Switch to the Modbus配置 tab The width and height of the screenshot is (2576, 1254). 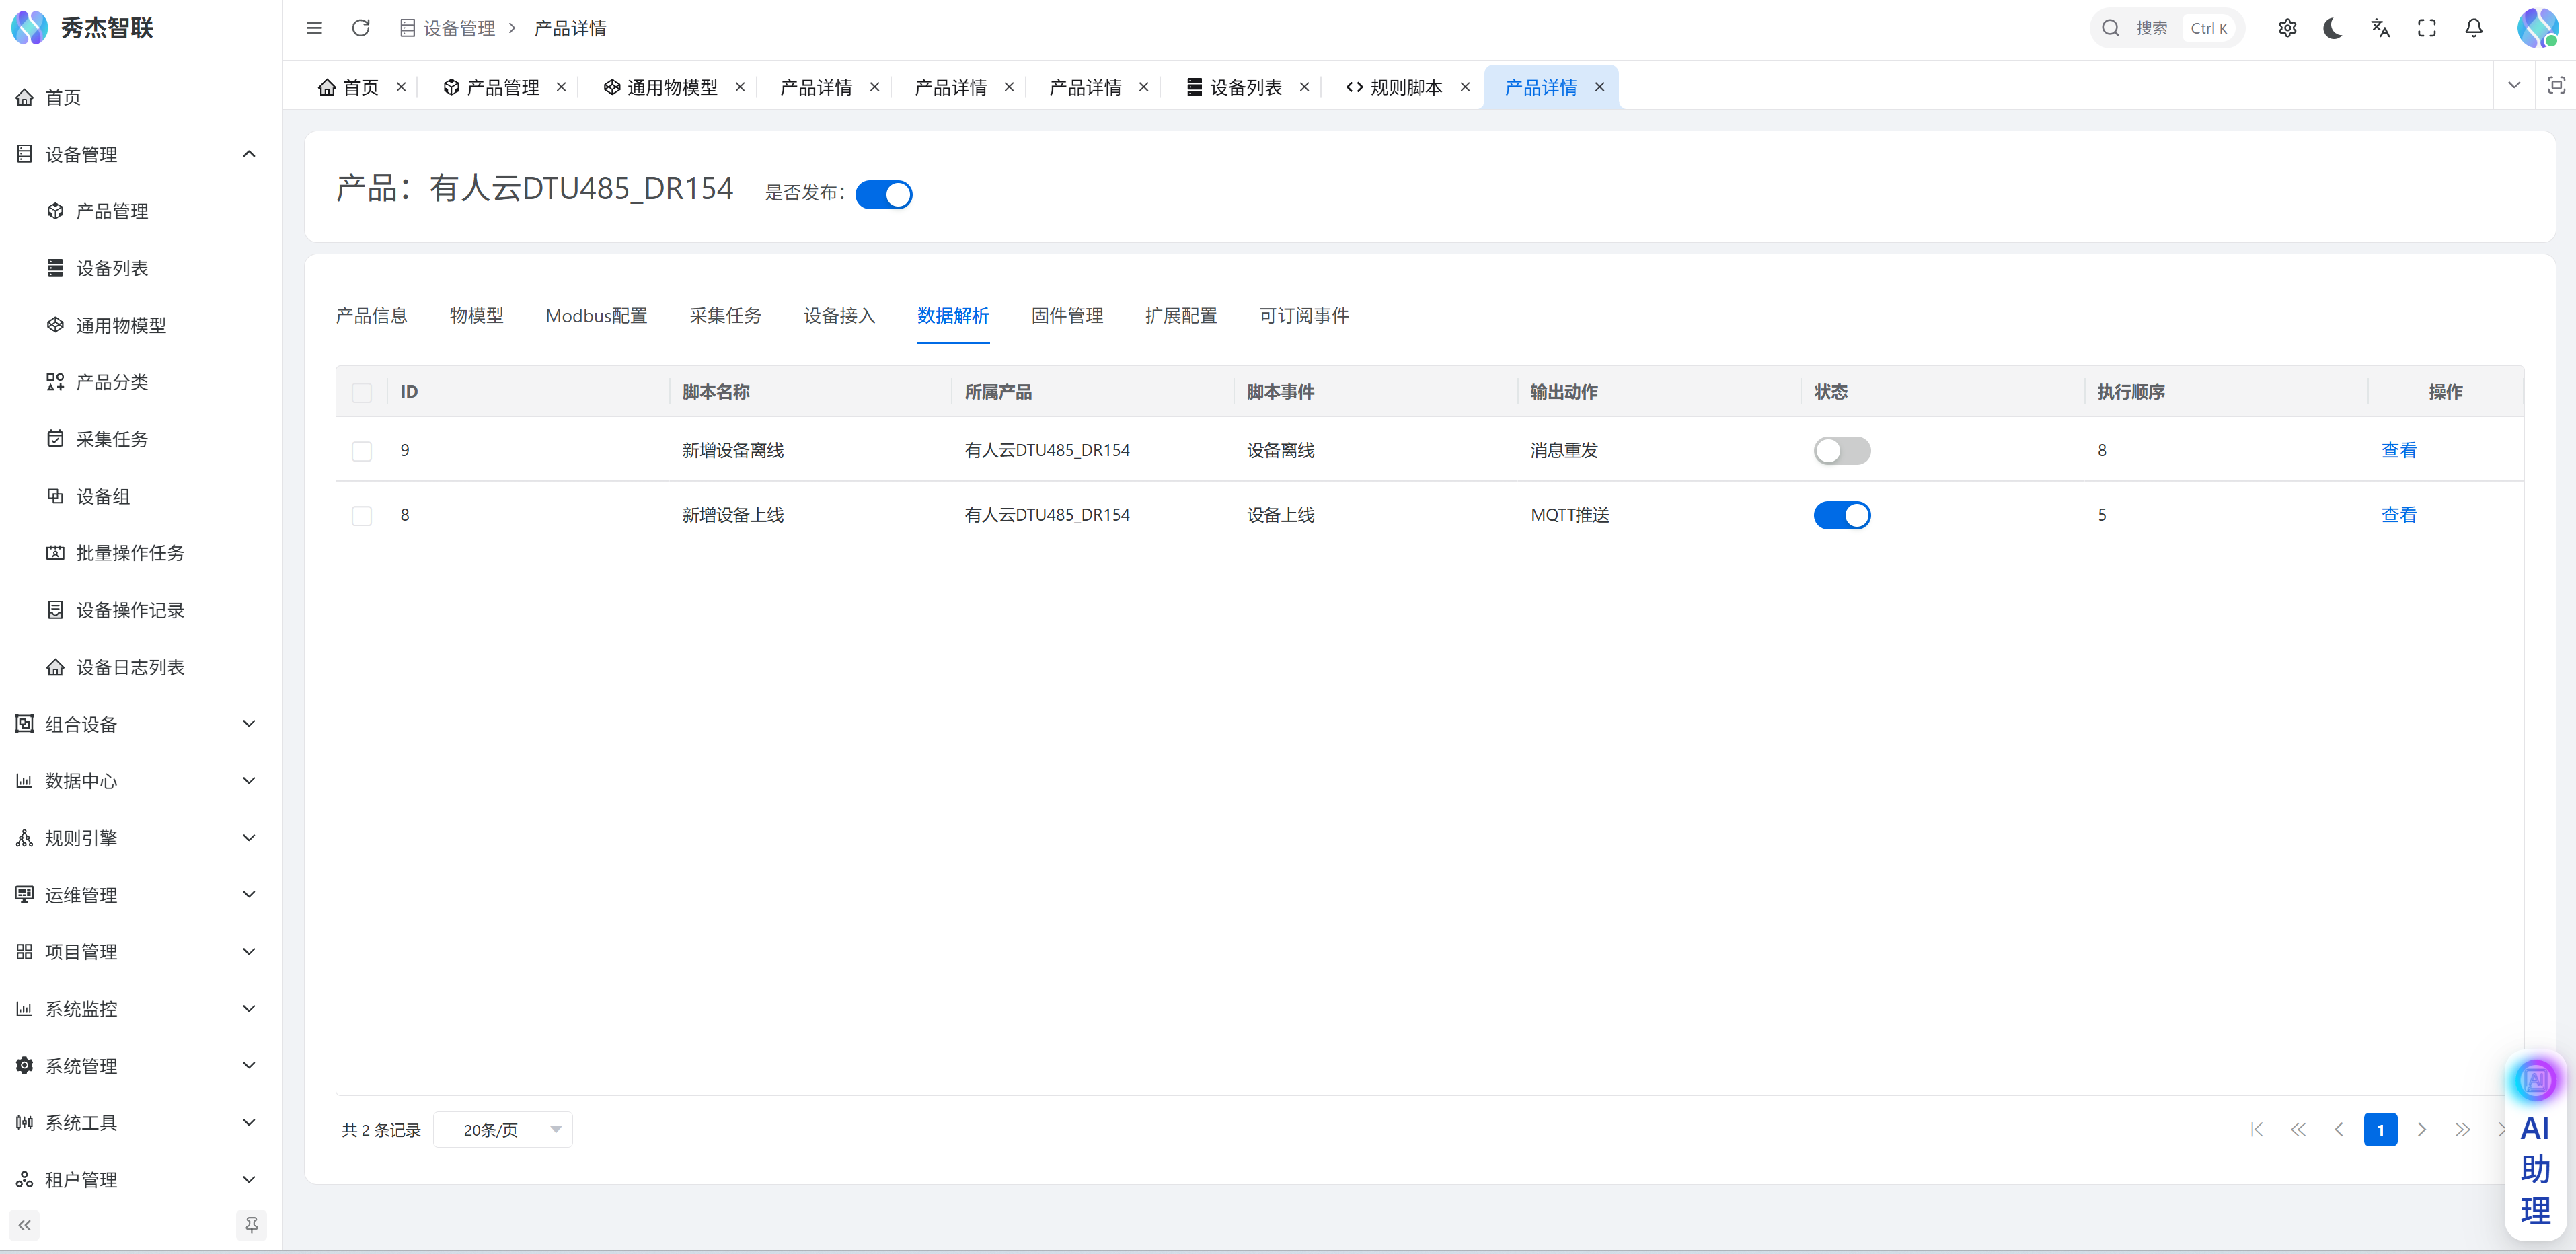(596, 316)
